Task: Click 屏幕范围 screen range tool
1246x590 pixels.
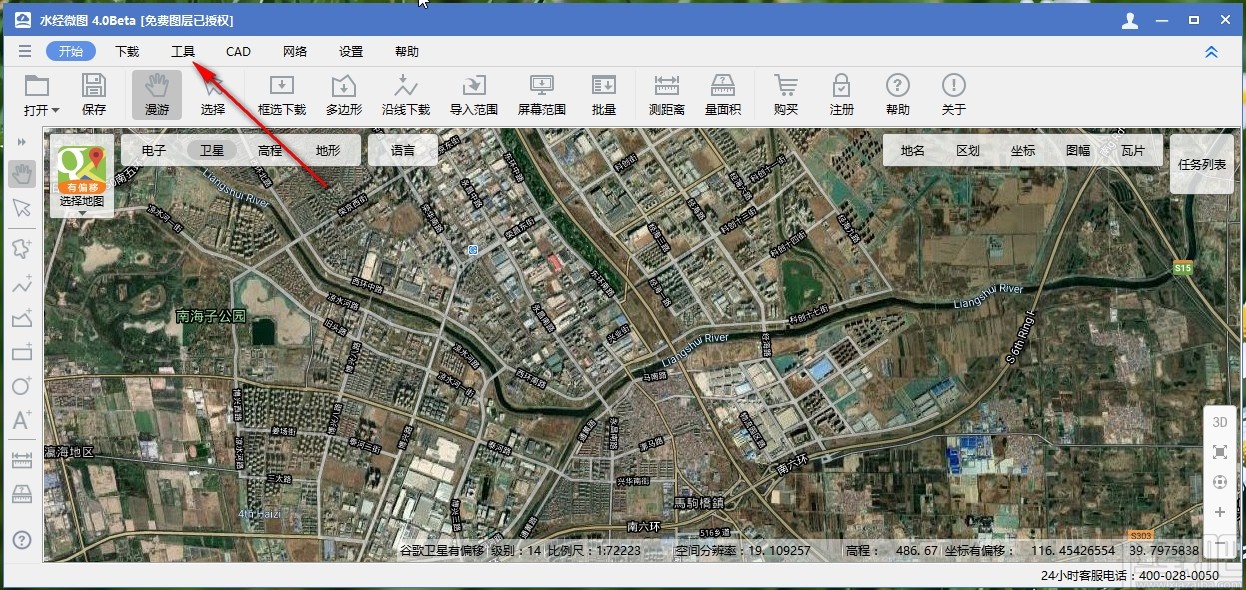Action: click(542, 95)
